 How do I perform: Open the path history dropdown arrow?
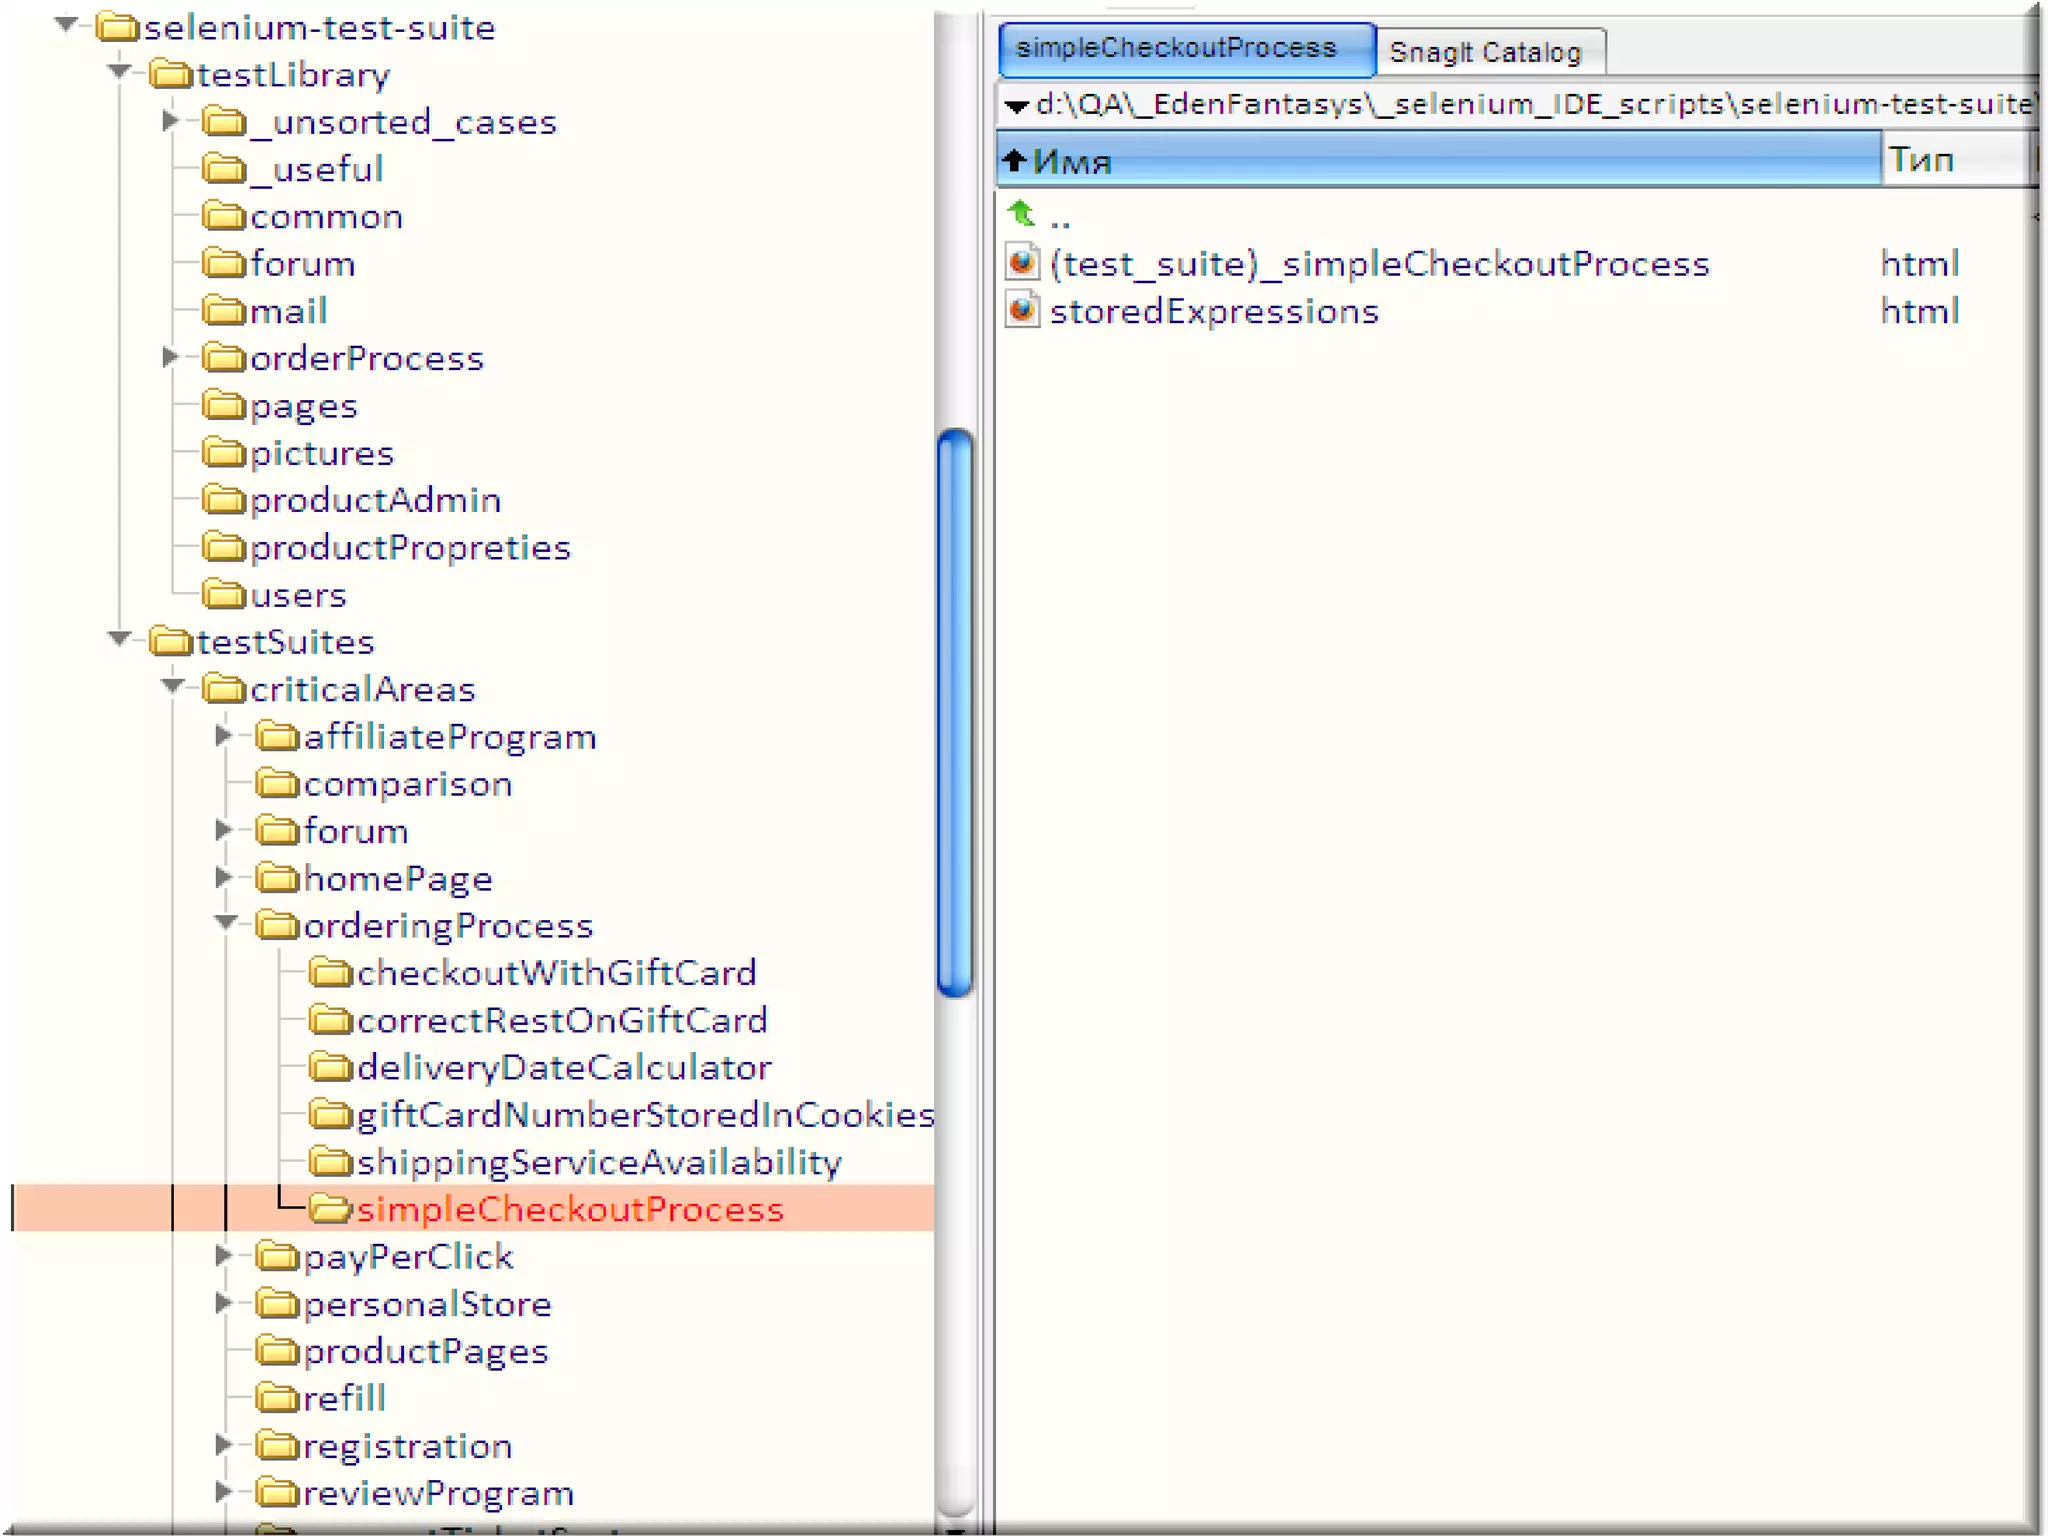pos(1016,105)
